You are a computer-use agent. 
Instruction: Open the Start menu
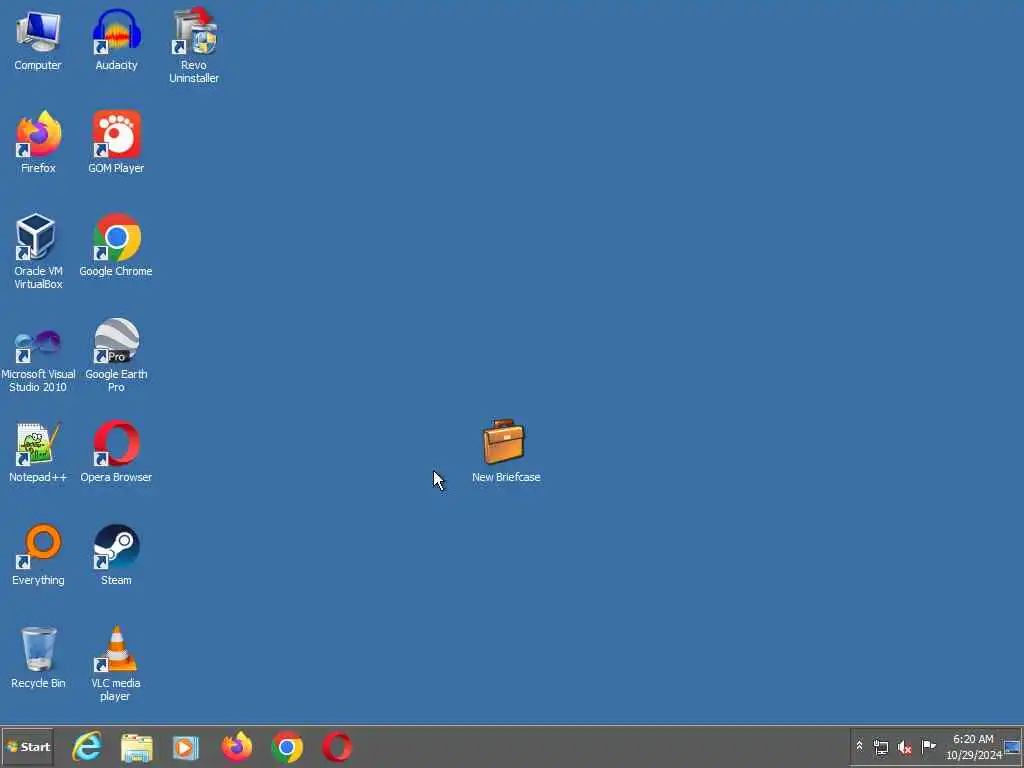tap(27, 747)
